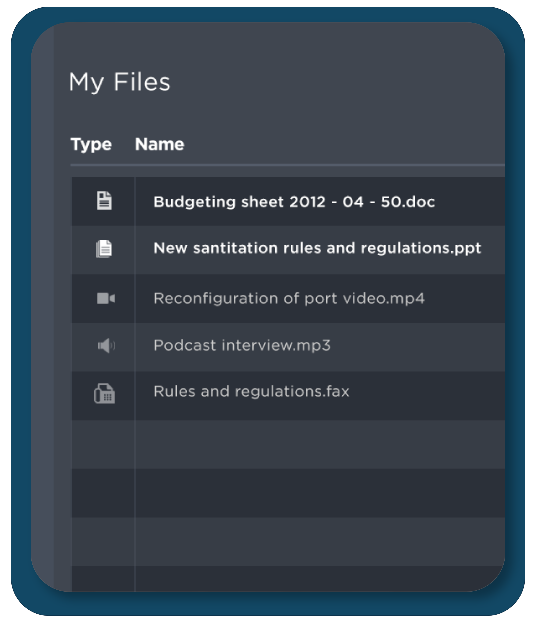The height and width of the screenshot is (623, 535).
Task: Click the video camera icon
Action: click(x=106, y=298)
